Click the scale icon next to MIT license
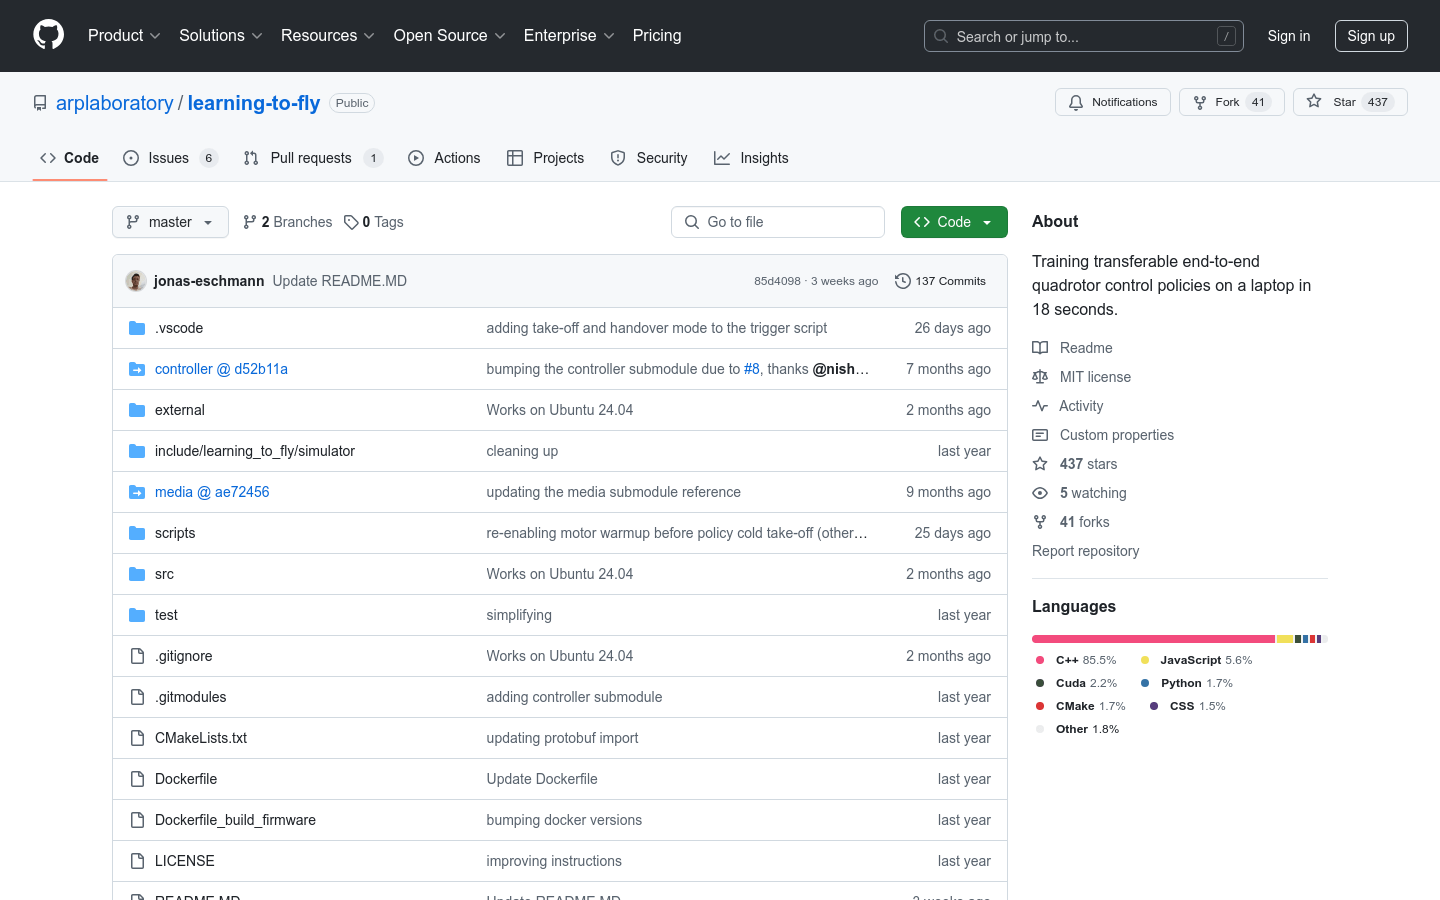This screenshot has height=900, width=1440. pyautogui.click(x=1040, y=377)
